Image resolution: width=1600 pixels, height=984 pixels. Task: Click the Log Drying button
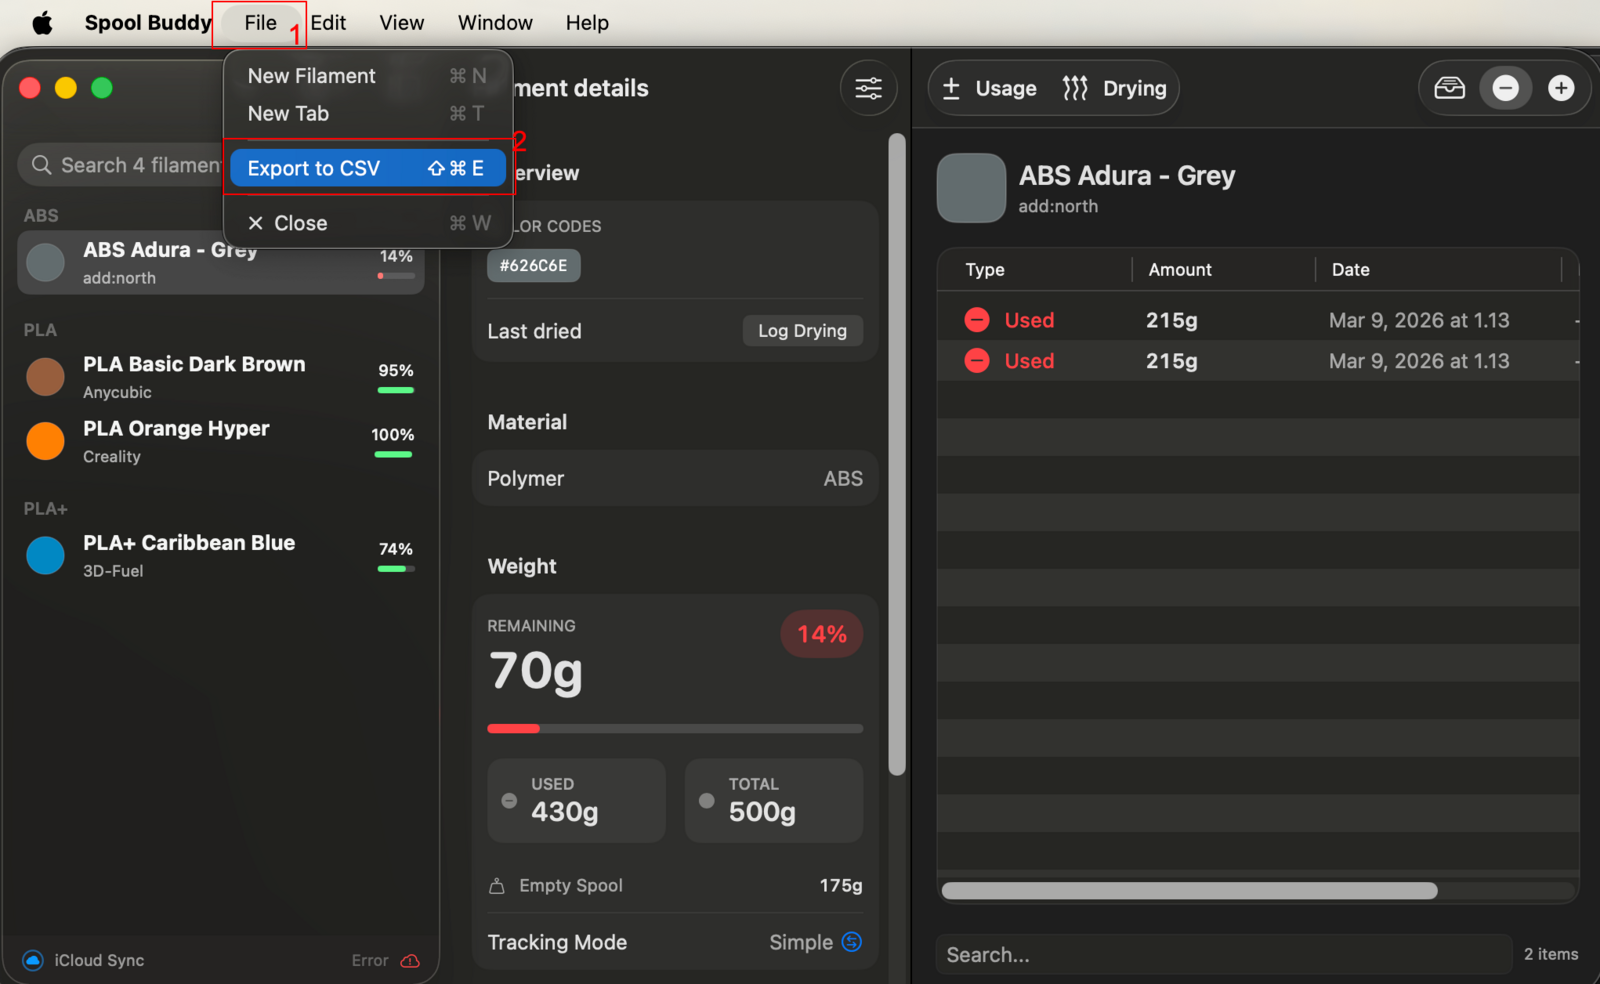pos(802,331)
